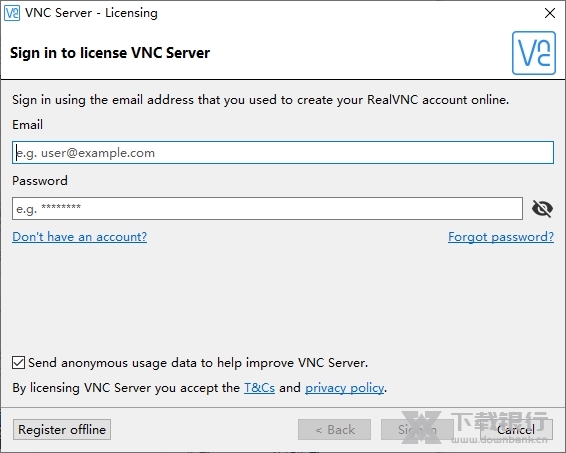View the privacy policy link
566x453 pixels.
click(344, 388)
